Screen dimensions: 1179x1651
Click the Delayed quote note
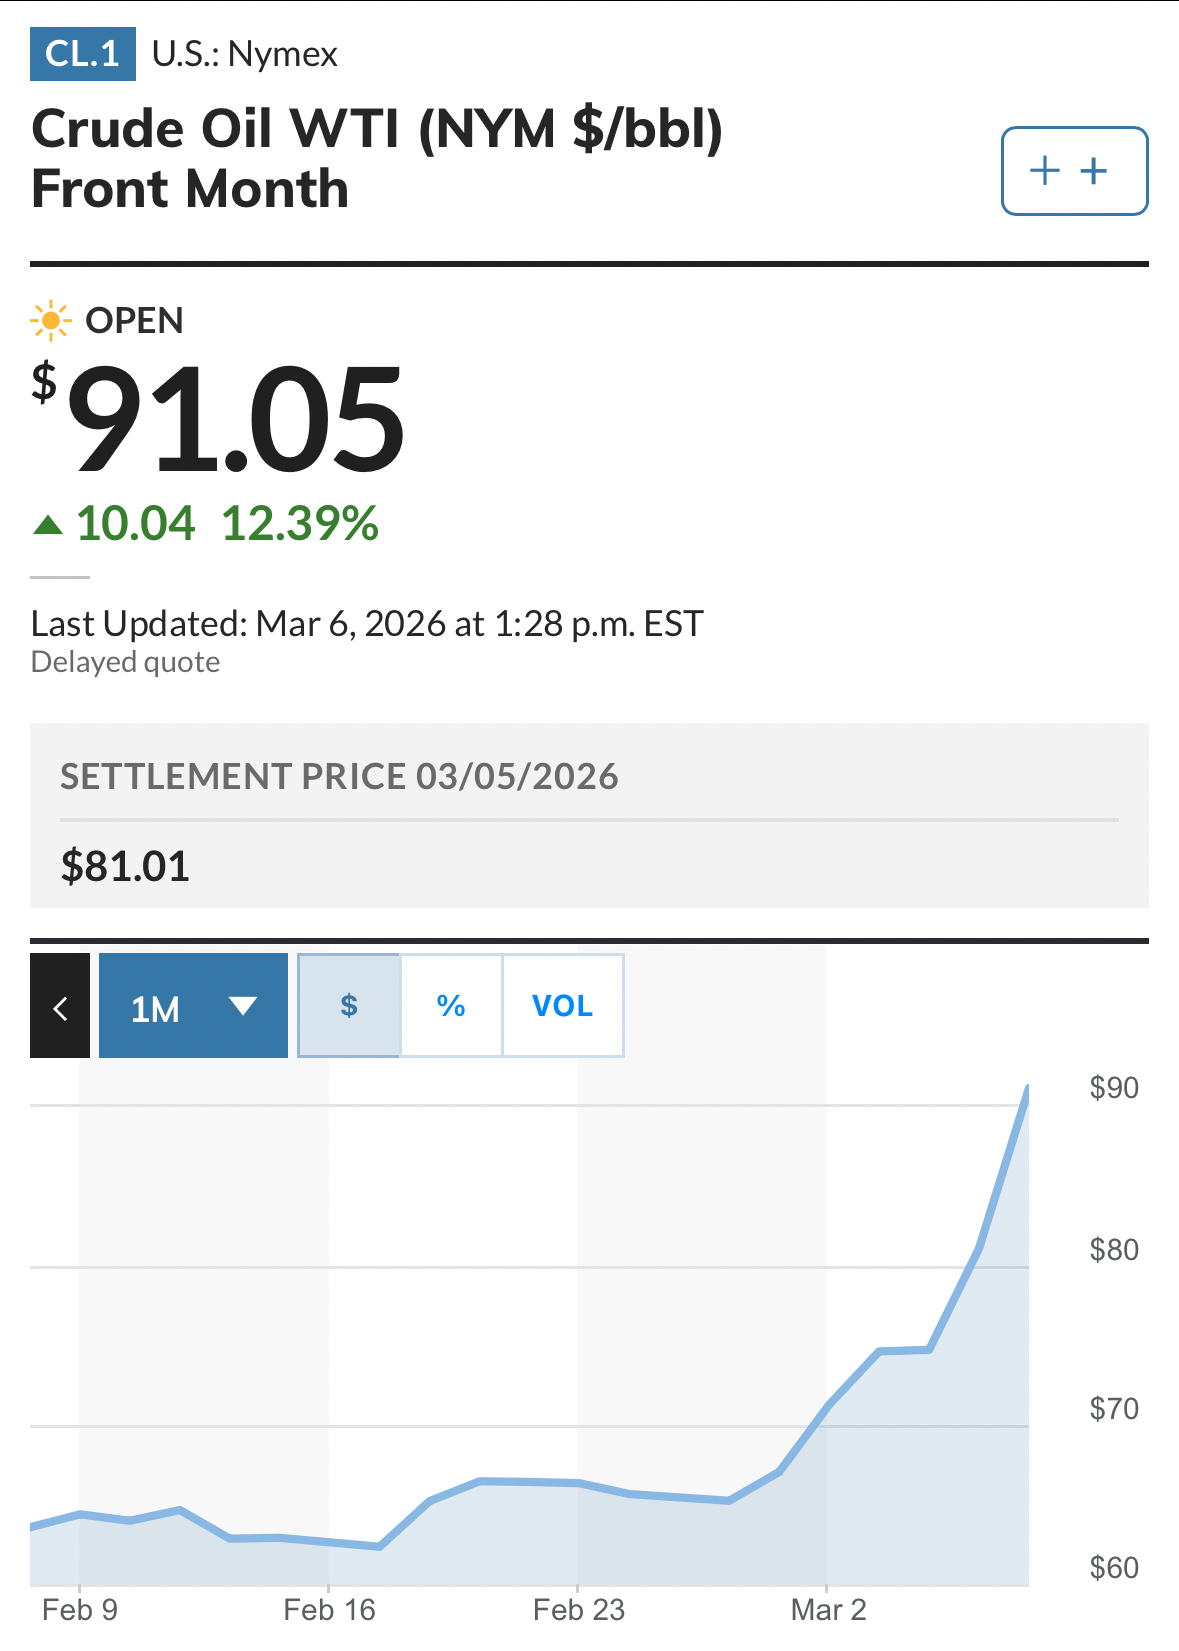click(126, 662)
